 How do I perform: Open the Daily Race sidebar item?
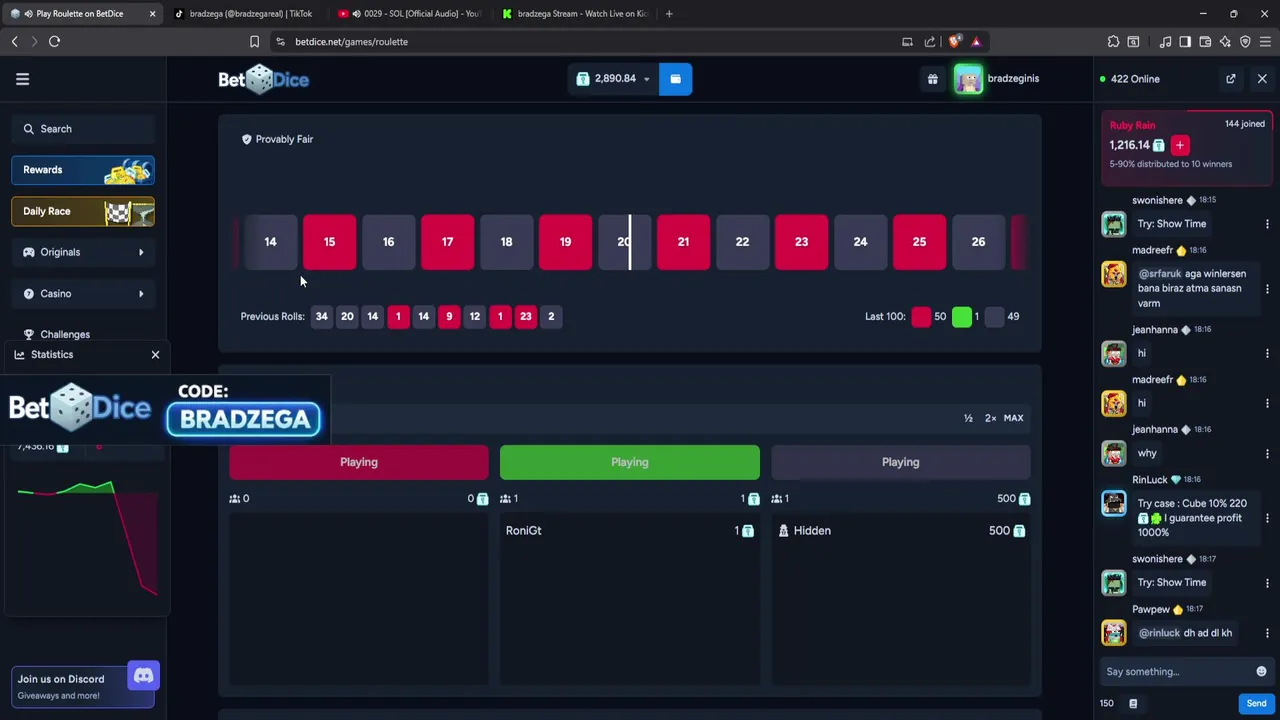coord(83,211)
